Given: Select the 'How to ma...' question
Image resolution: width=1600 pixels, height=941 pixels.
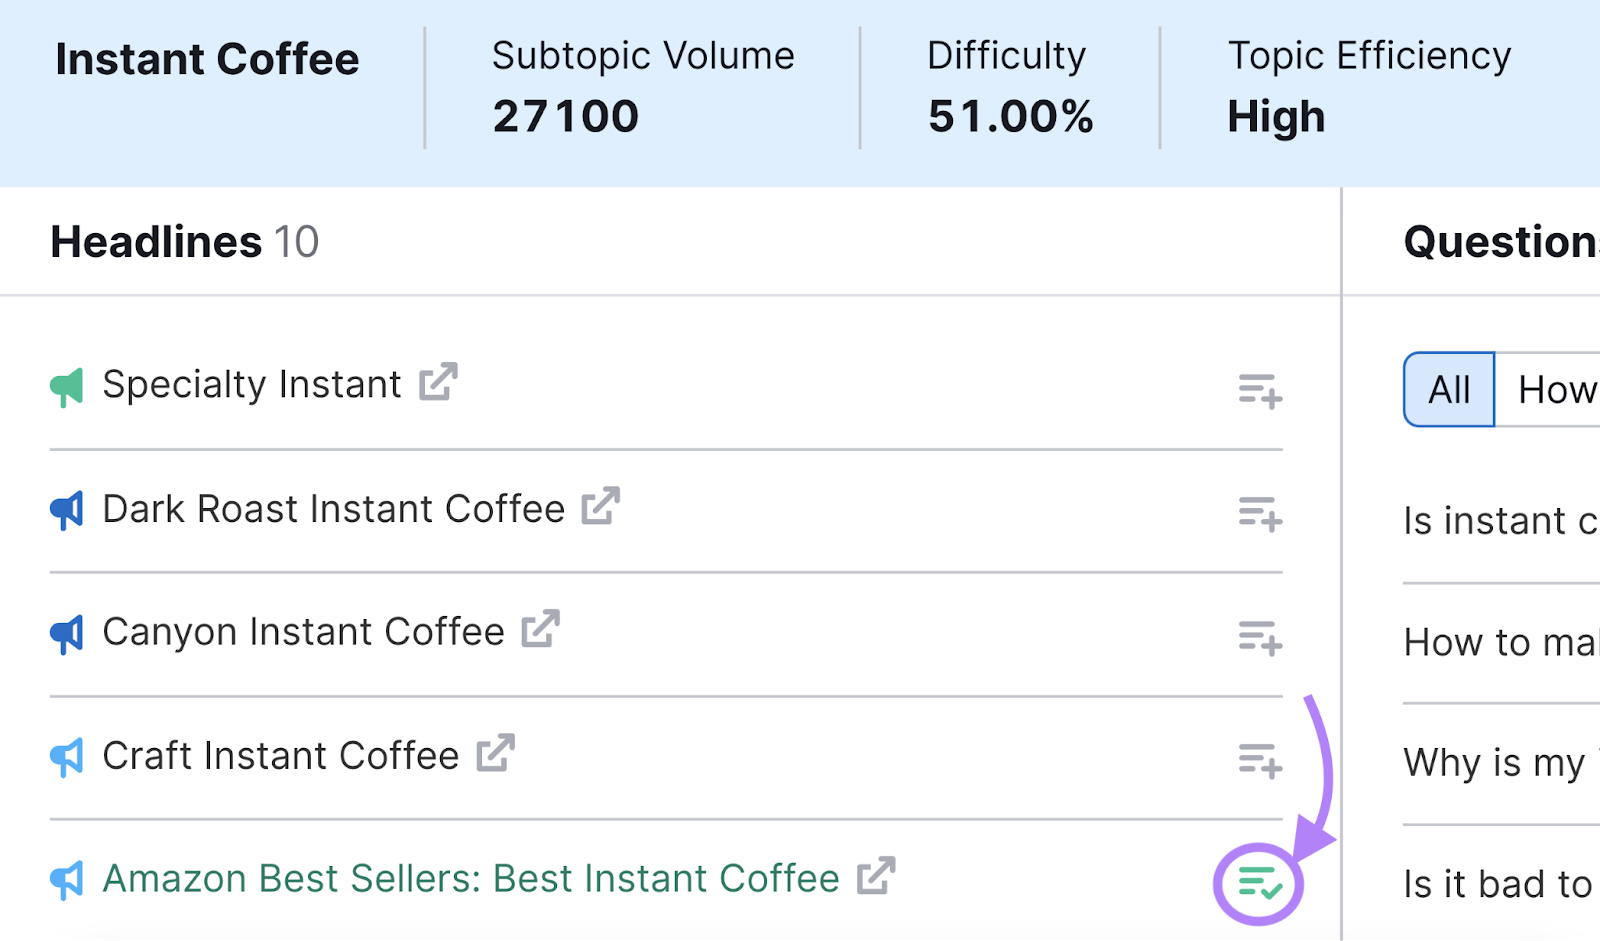Looking at the screenshot, I should tap(1499, 643).
